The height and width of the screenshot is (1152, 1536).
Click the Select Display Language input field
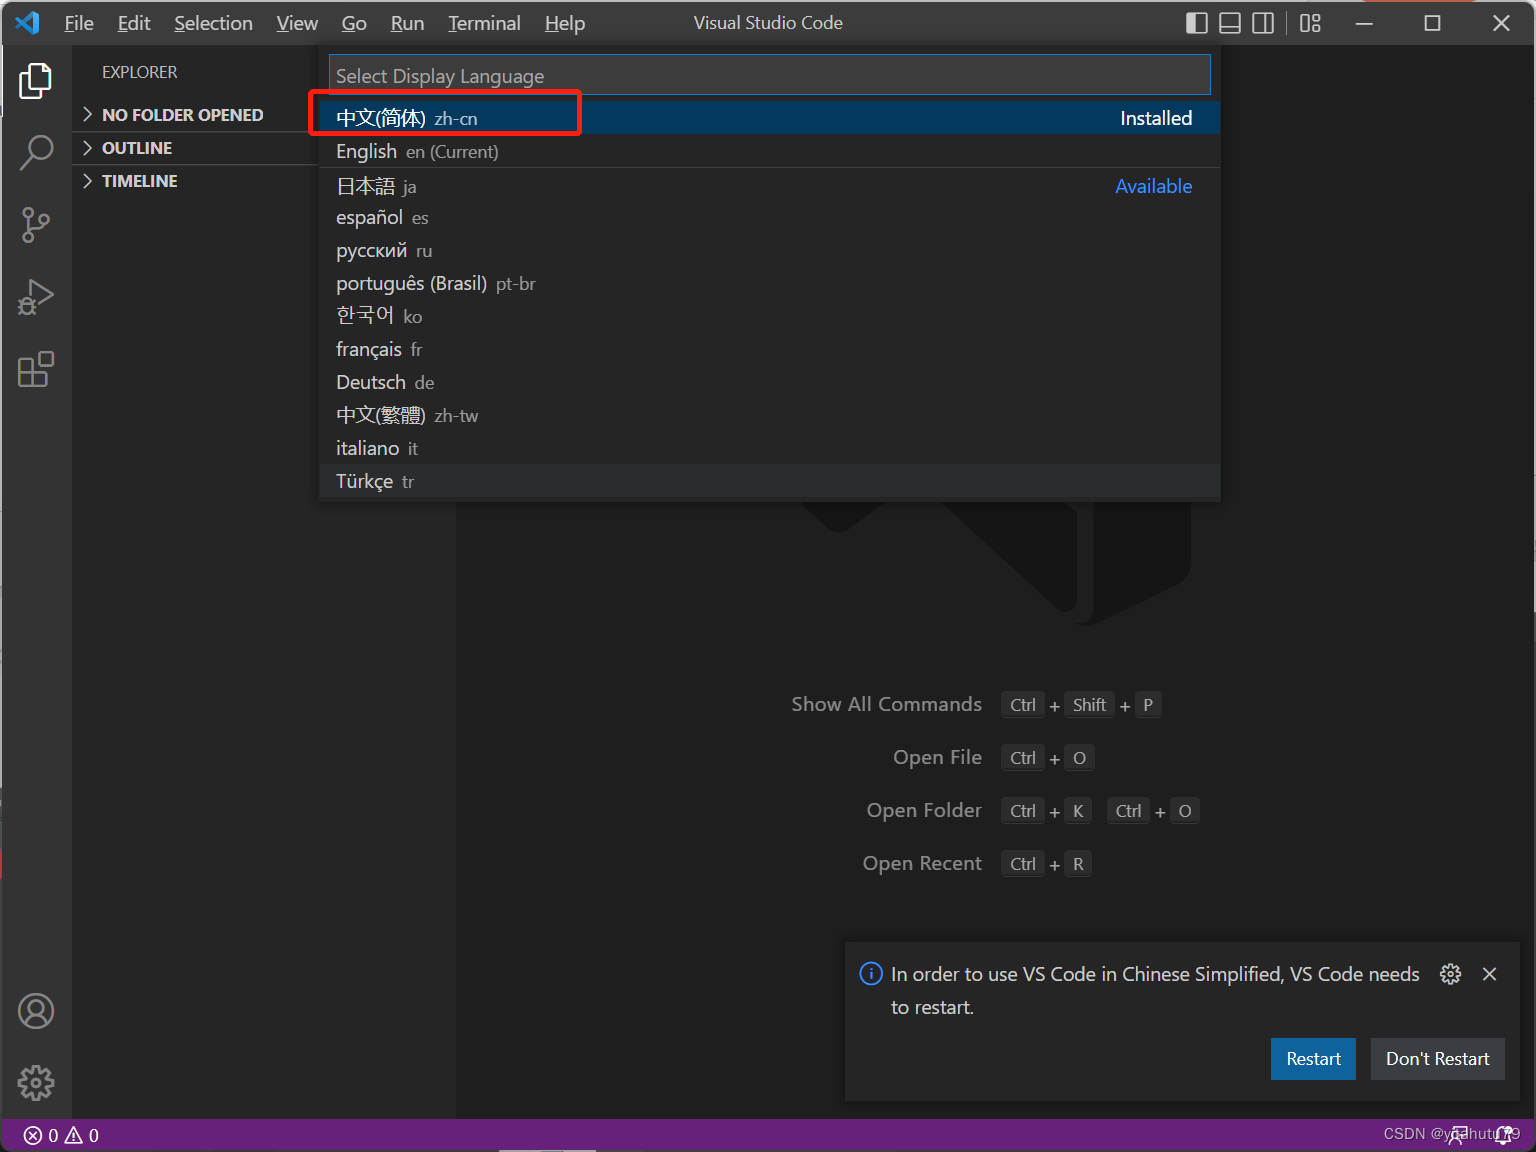(x=768, y=76)
